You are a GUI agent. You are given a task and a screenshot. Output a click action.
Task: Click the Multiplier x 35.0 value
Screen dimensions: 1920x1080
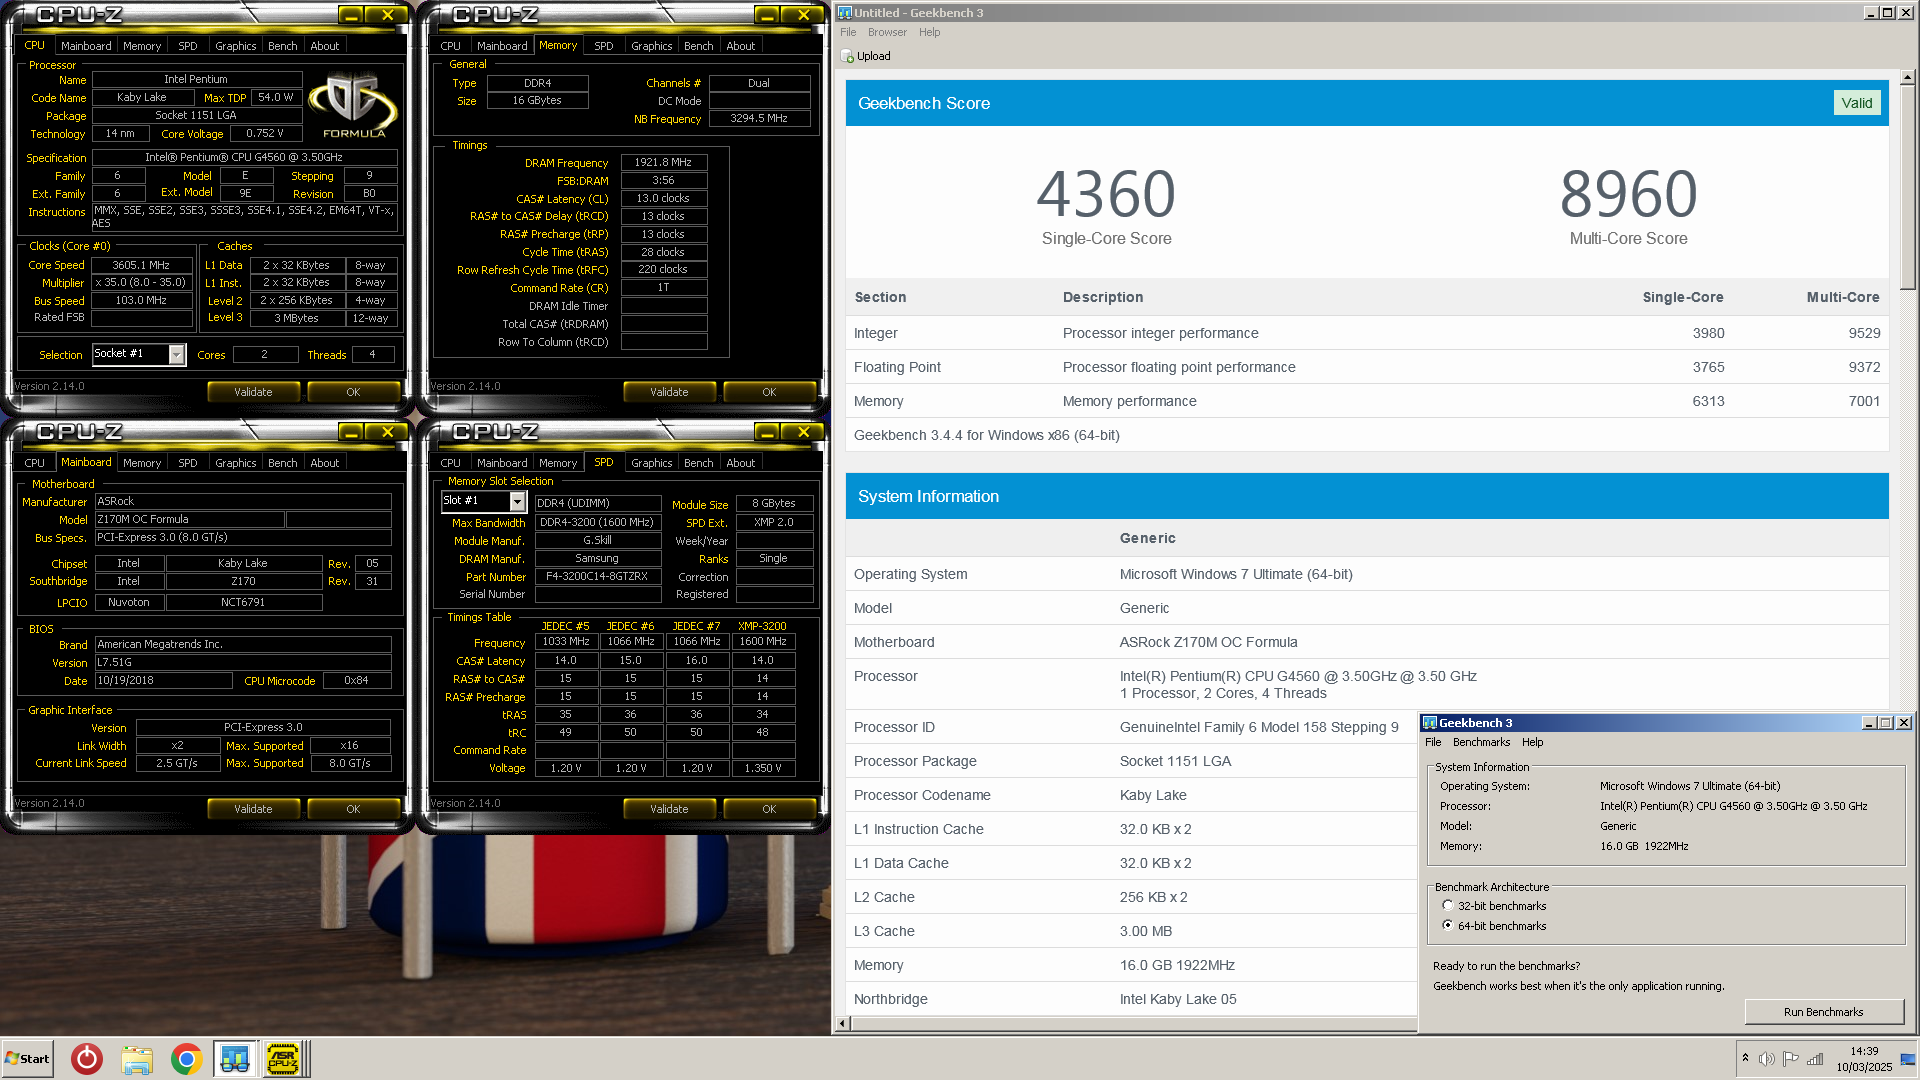point(141,283)
